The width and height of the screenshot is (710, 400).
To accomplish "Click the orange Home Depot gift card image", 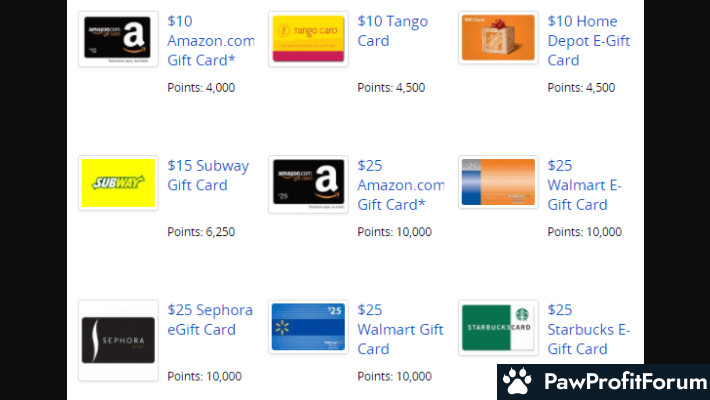I will click(x=498, y=38).
